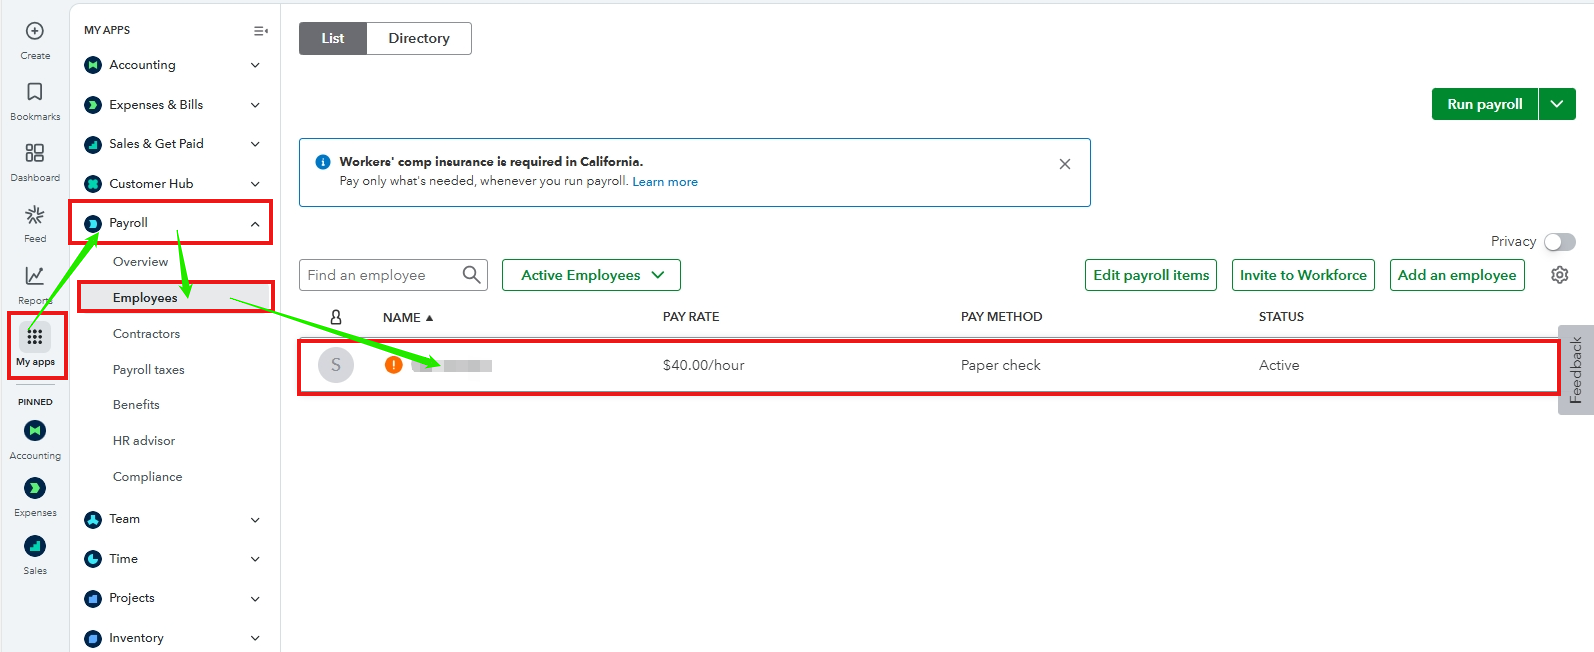Click the Paper check cell
Viewport: 1594px width, 652px height.
[x=1000, y=365]
